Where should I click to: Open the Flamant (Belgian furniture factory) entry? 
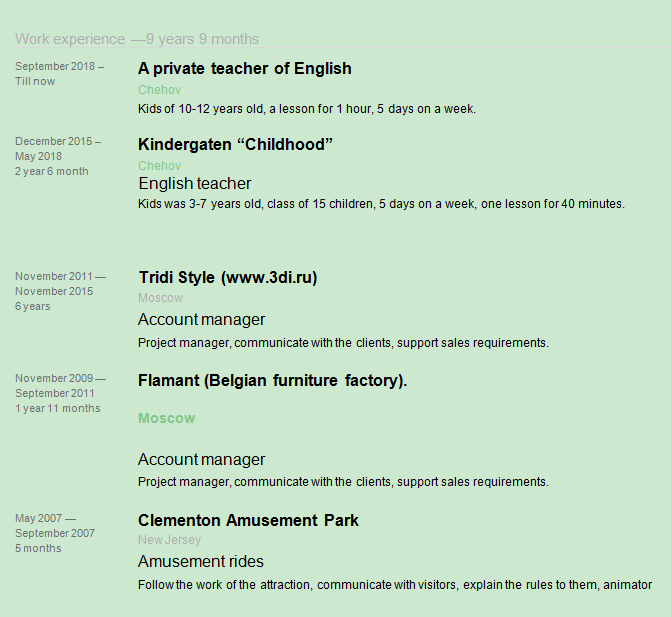click(272, 381)
